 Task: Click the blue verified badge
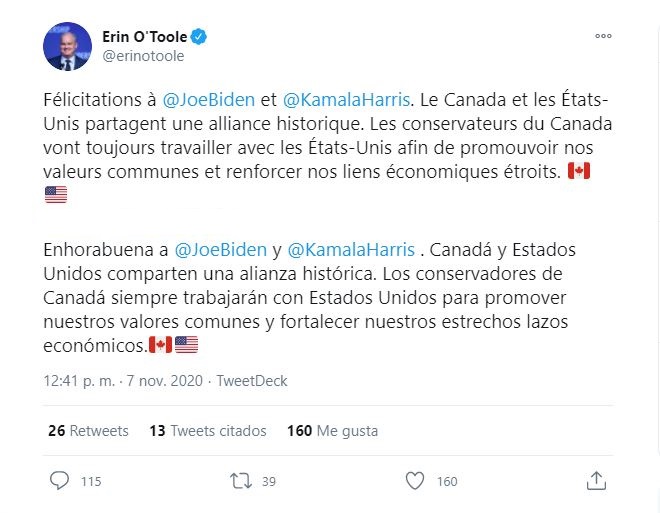point(199,37)
